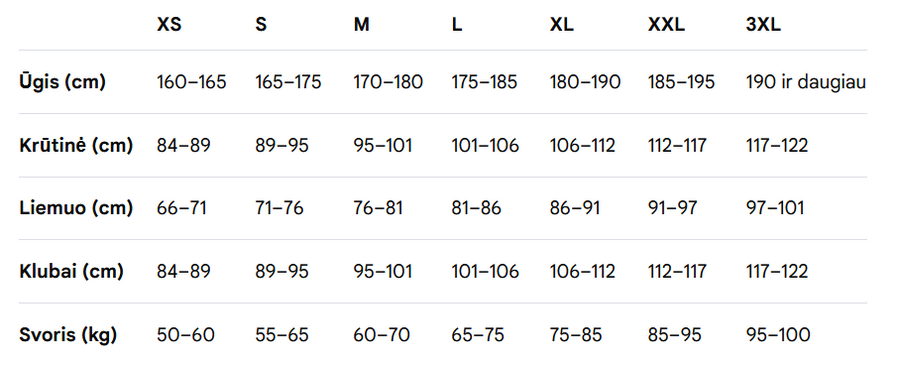Select the 95–100 weight cell
This screenshot has height=366, width=900.
coord(778,334)
